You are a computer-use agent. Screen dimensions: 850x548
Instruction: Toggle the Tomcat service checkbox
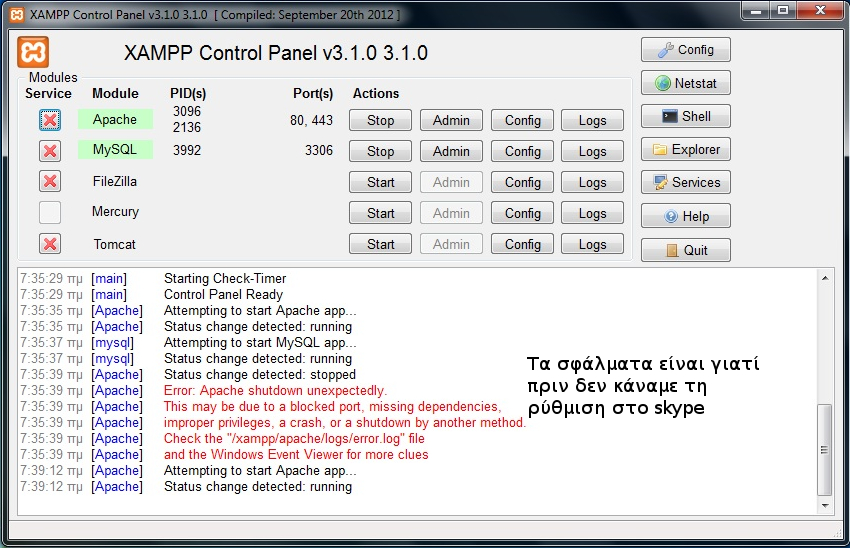50,244
